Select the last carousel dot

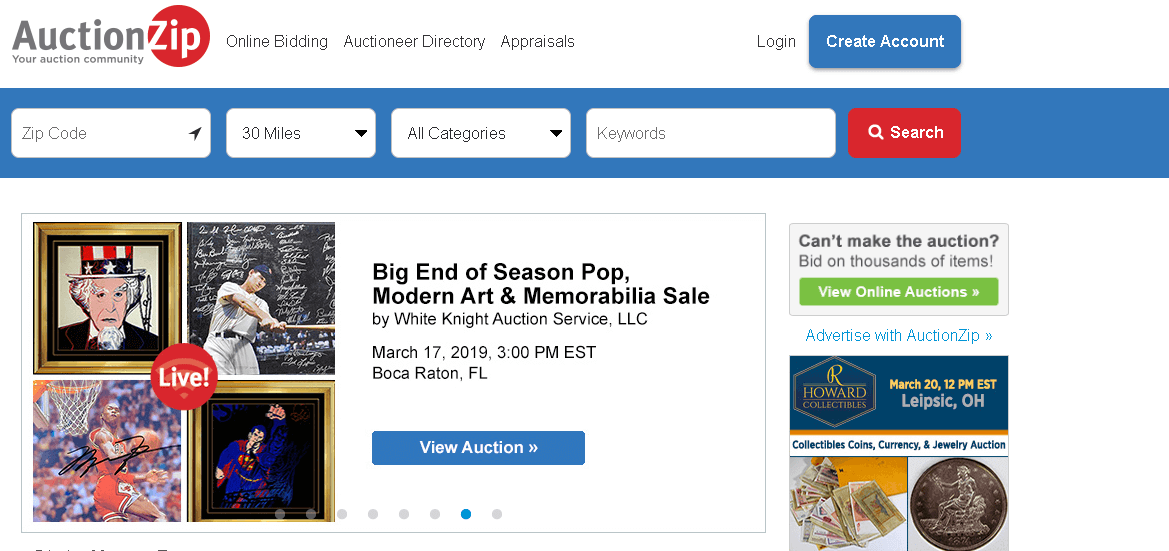(x=497, y=514)
